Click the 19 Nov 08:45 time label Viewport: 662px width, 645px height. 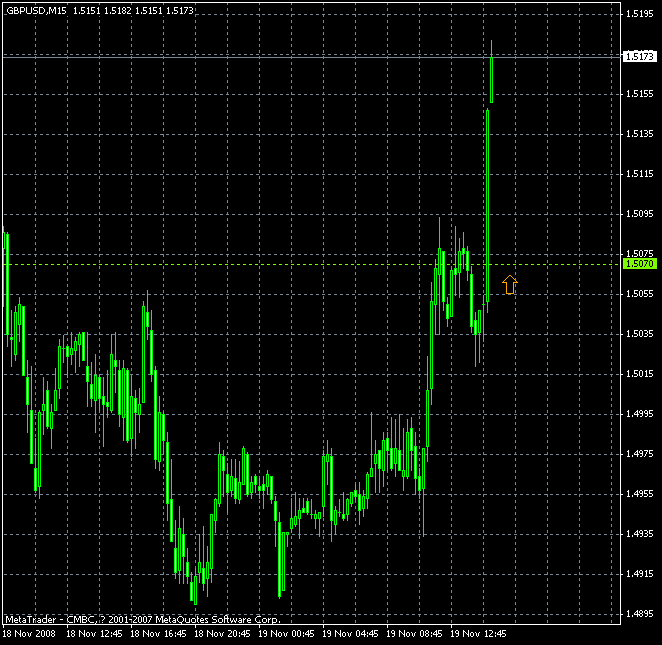click(414, 634)
